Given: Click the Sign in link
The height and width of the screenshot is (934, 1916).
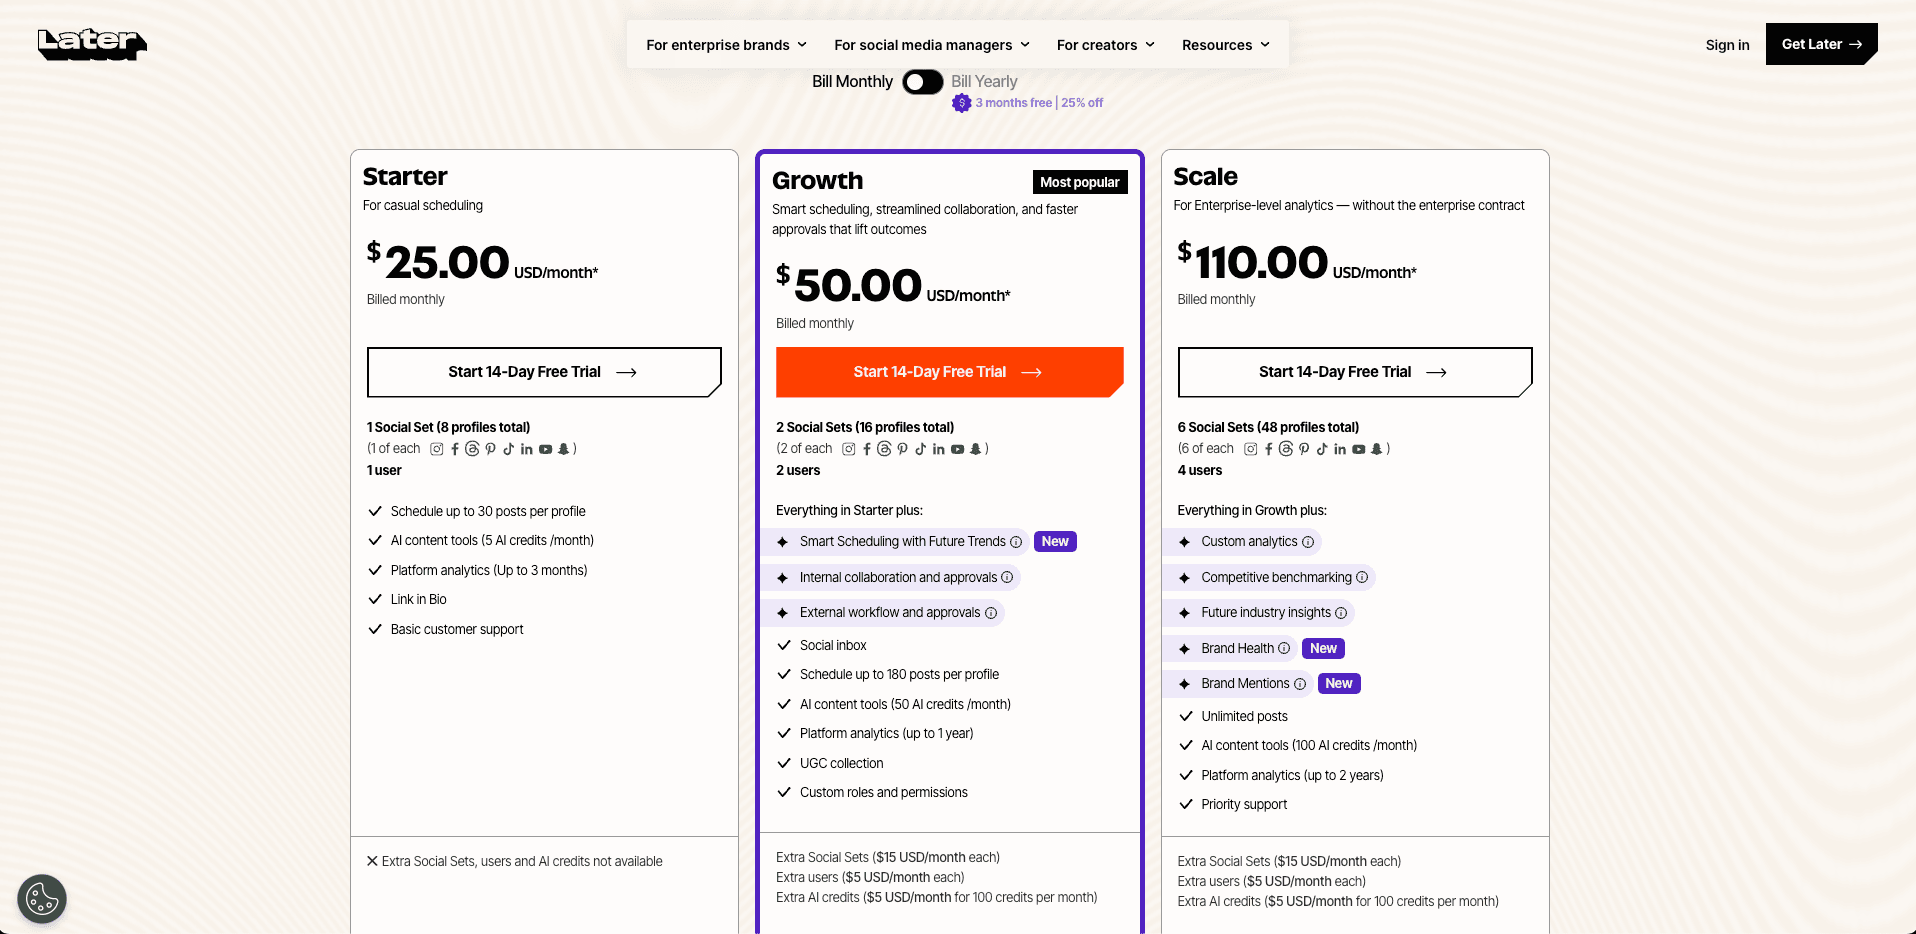Looking at the screenshot, I should click(x=1727, y=44).
